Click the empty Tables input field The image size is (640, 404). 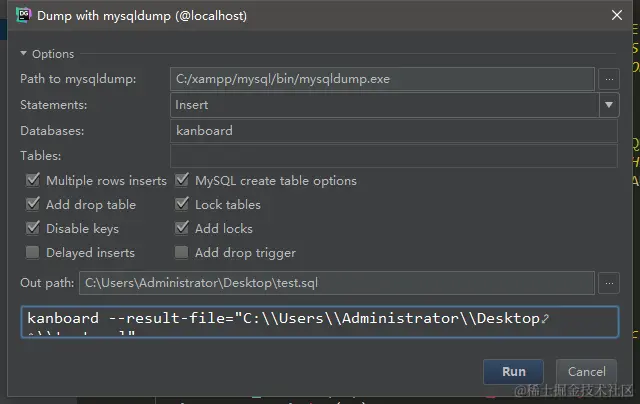click(x=393, y=156)
